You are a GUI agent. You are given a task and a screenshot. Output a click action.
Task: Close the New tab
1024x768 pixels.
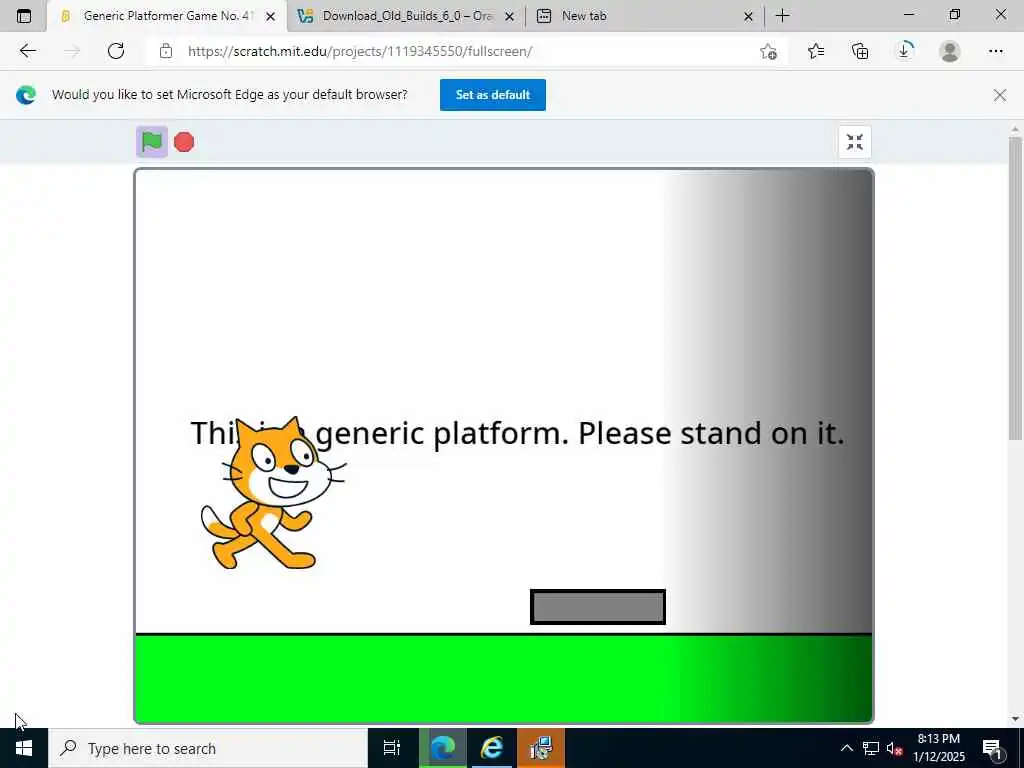(x=748, y=16)
